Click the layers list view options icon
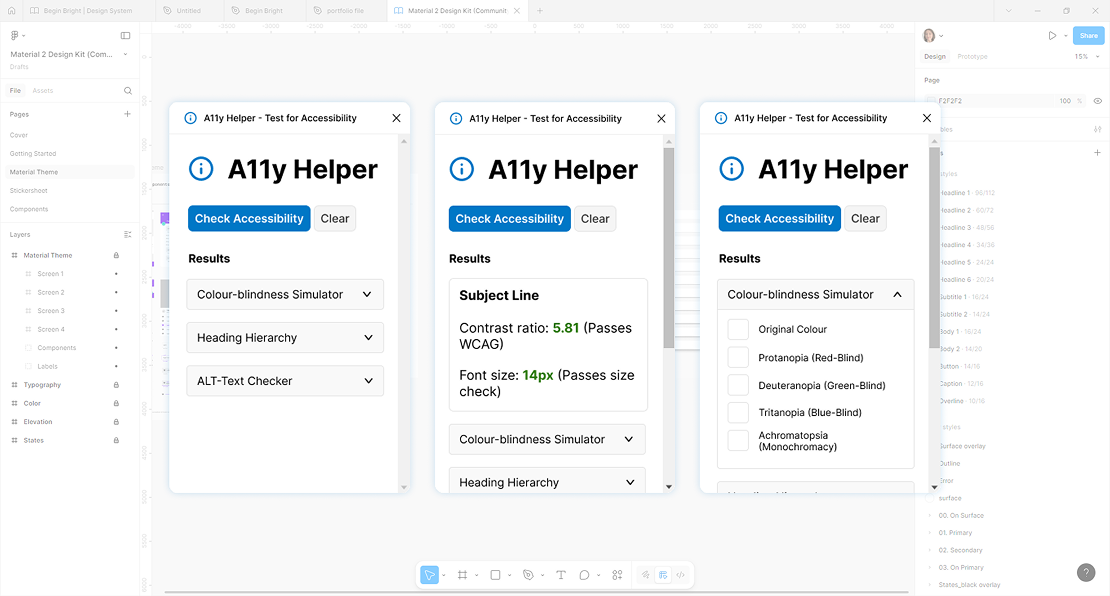 click(x=127, y=234)
